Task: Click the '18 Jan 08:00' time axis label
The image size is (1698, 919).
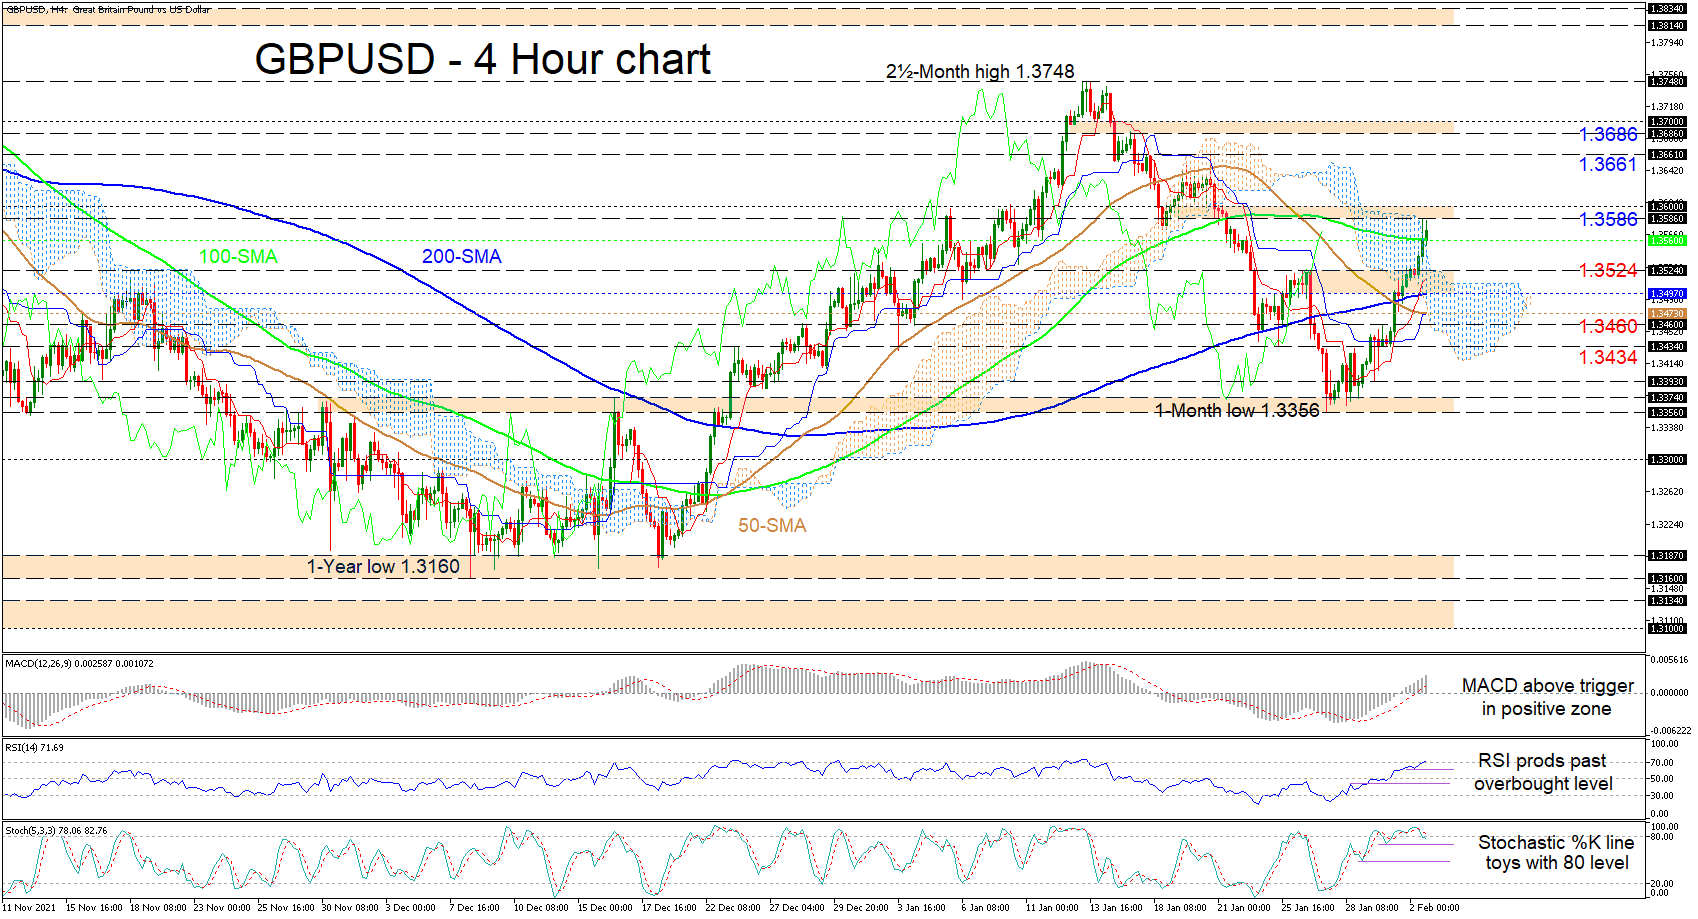Action: click(1180, 908)
